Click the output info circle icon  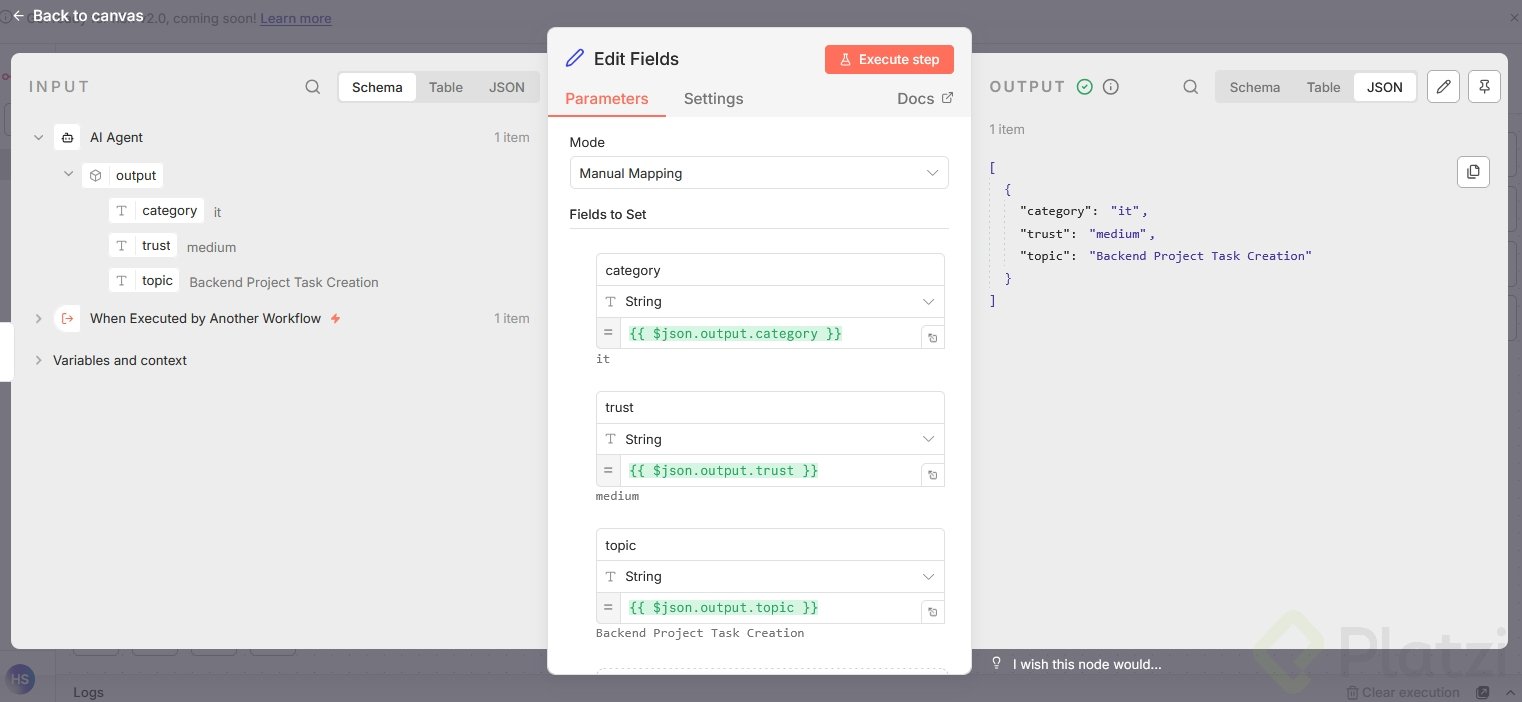click(1110, 87)
